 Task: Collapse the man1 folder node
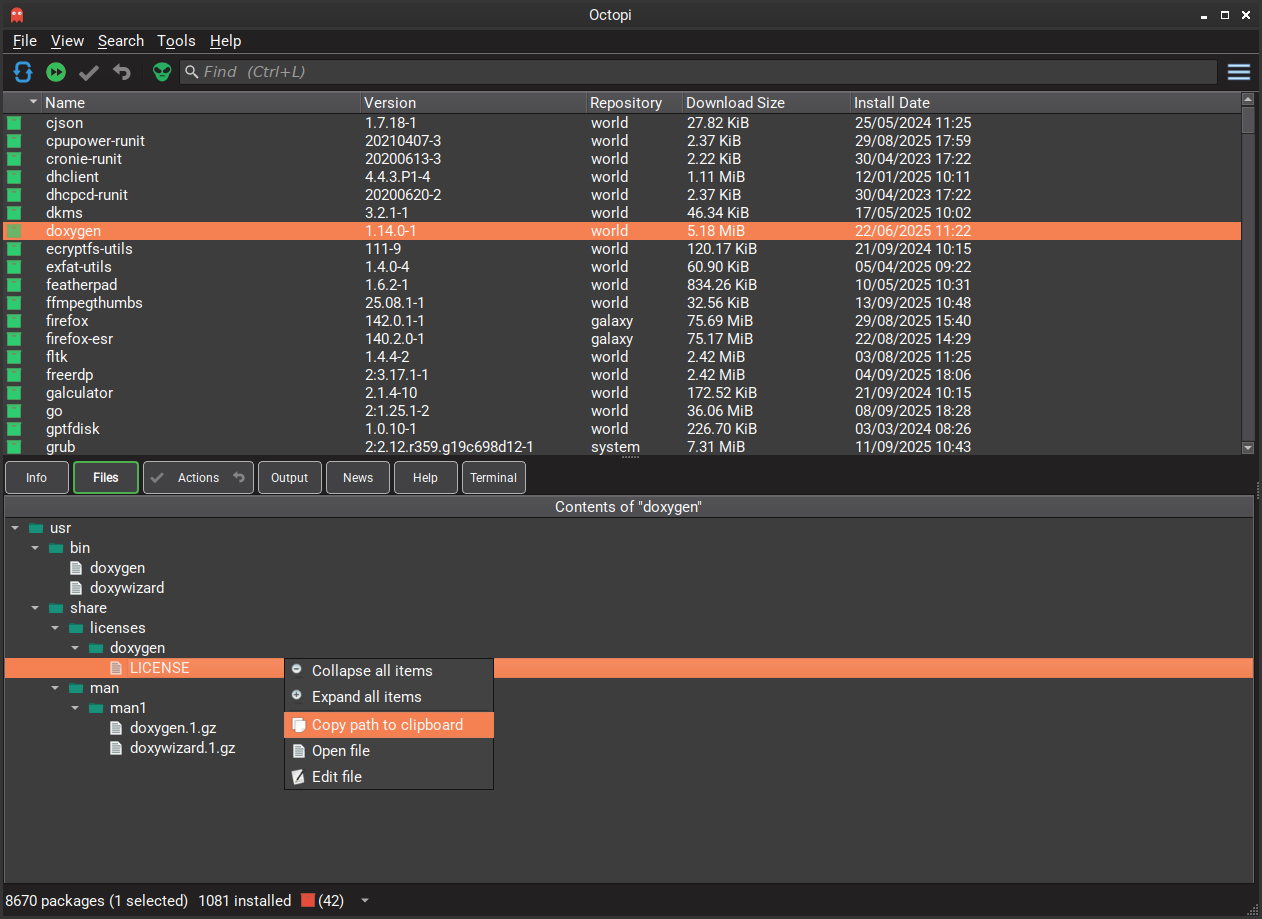(x=75, y=708)
